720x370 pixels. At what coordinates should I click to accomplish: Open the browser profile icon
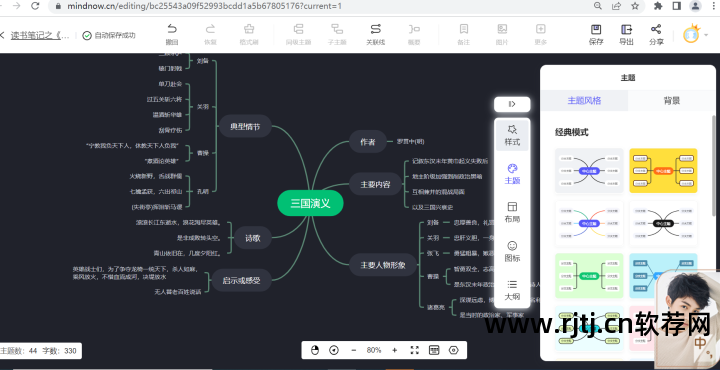tap(696, 6)
